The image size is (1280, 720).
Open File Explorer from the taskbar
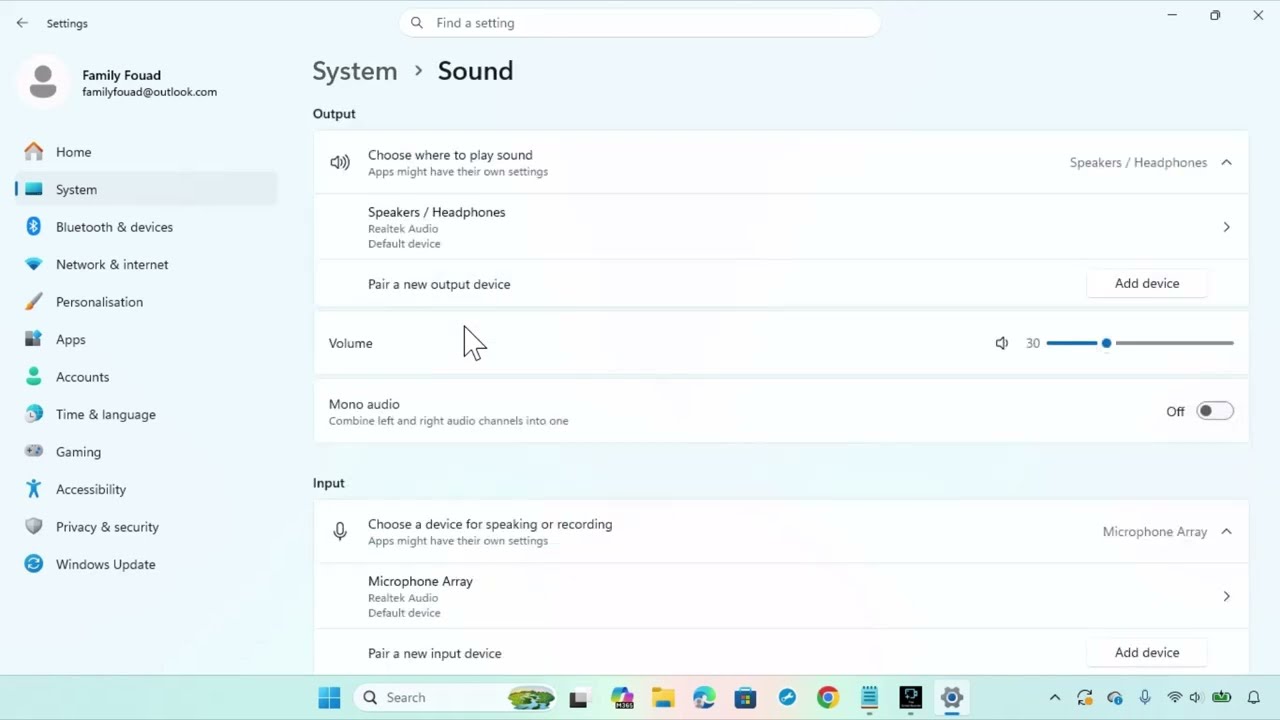(663, 698)
